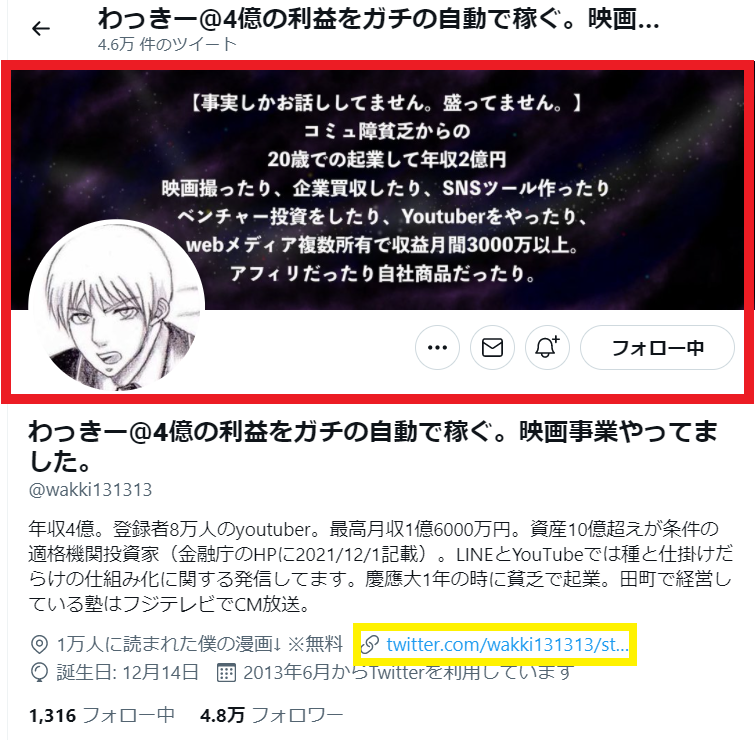Viewport: 755px width, 740px height.
Task: View the 1,316 フォロー中 following list
Action: (x=102, y=715)
